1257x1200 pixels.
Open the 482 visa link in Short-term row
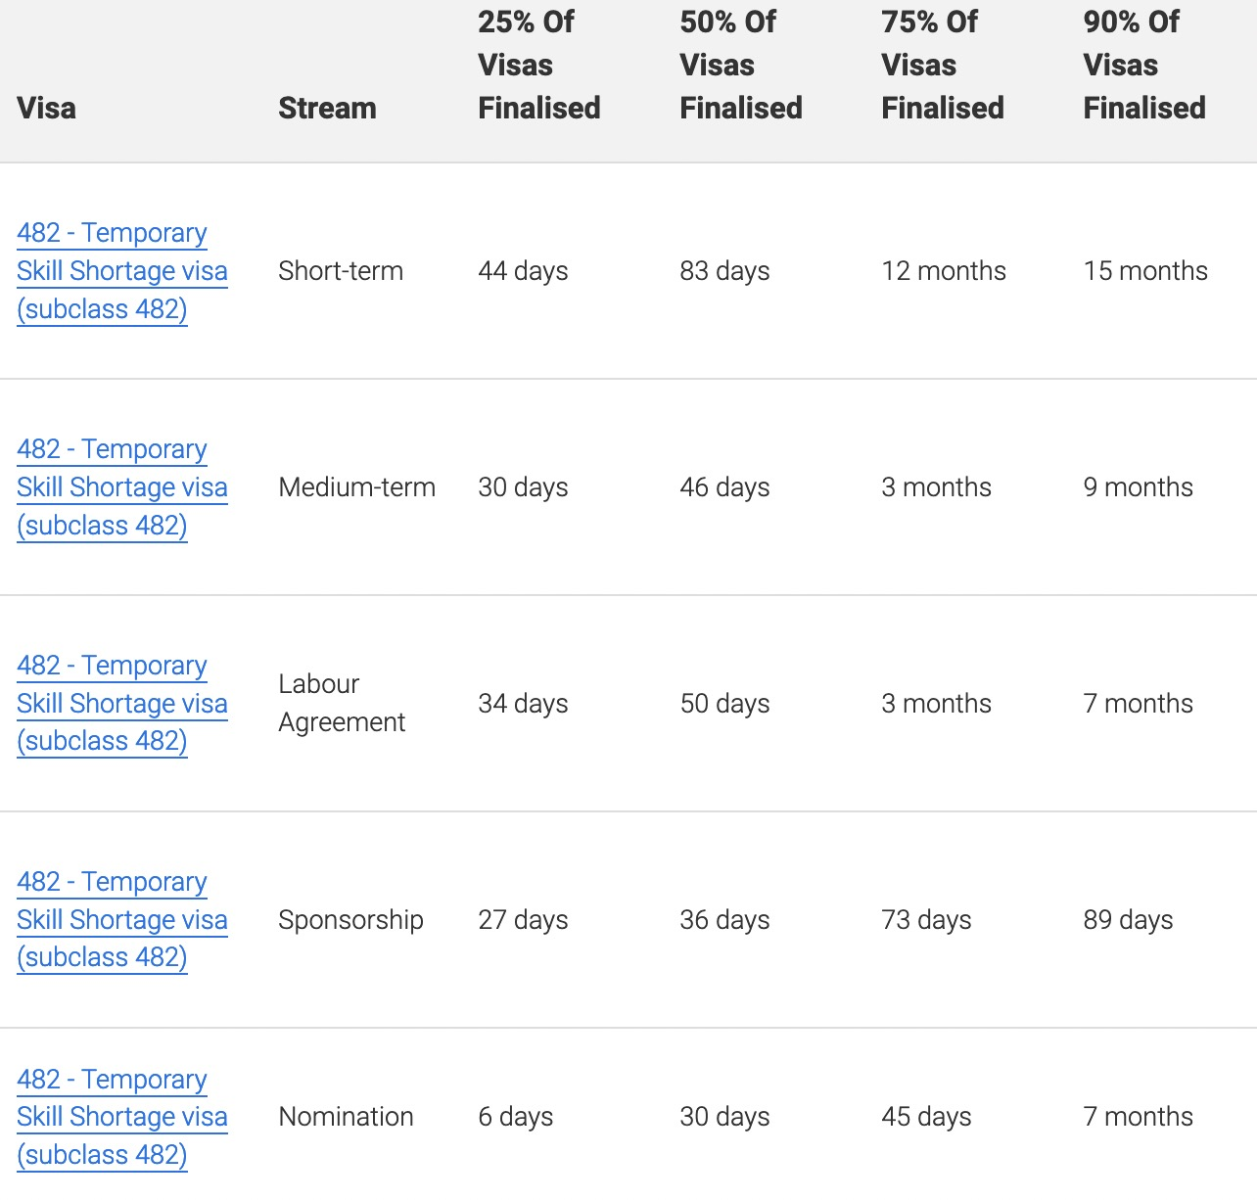coord(122,271)
